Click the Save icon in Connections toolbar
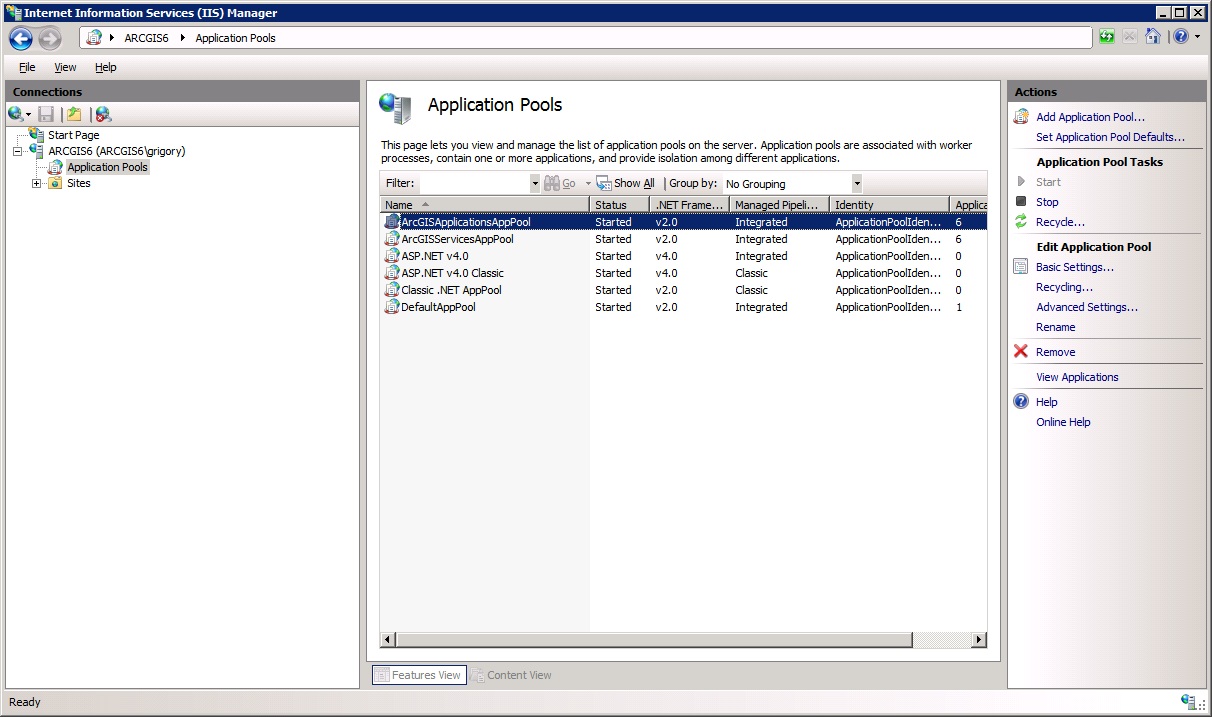This screenshot has height=717, width=1212. 46,114
